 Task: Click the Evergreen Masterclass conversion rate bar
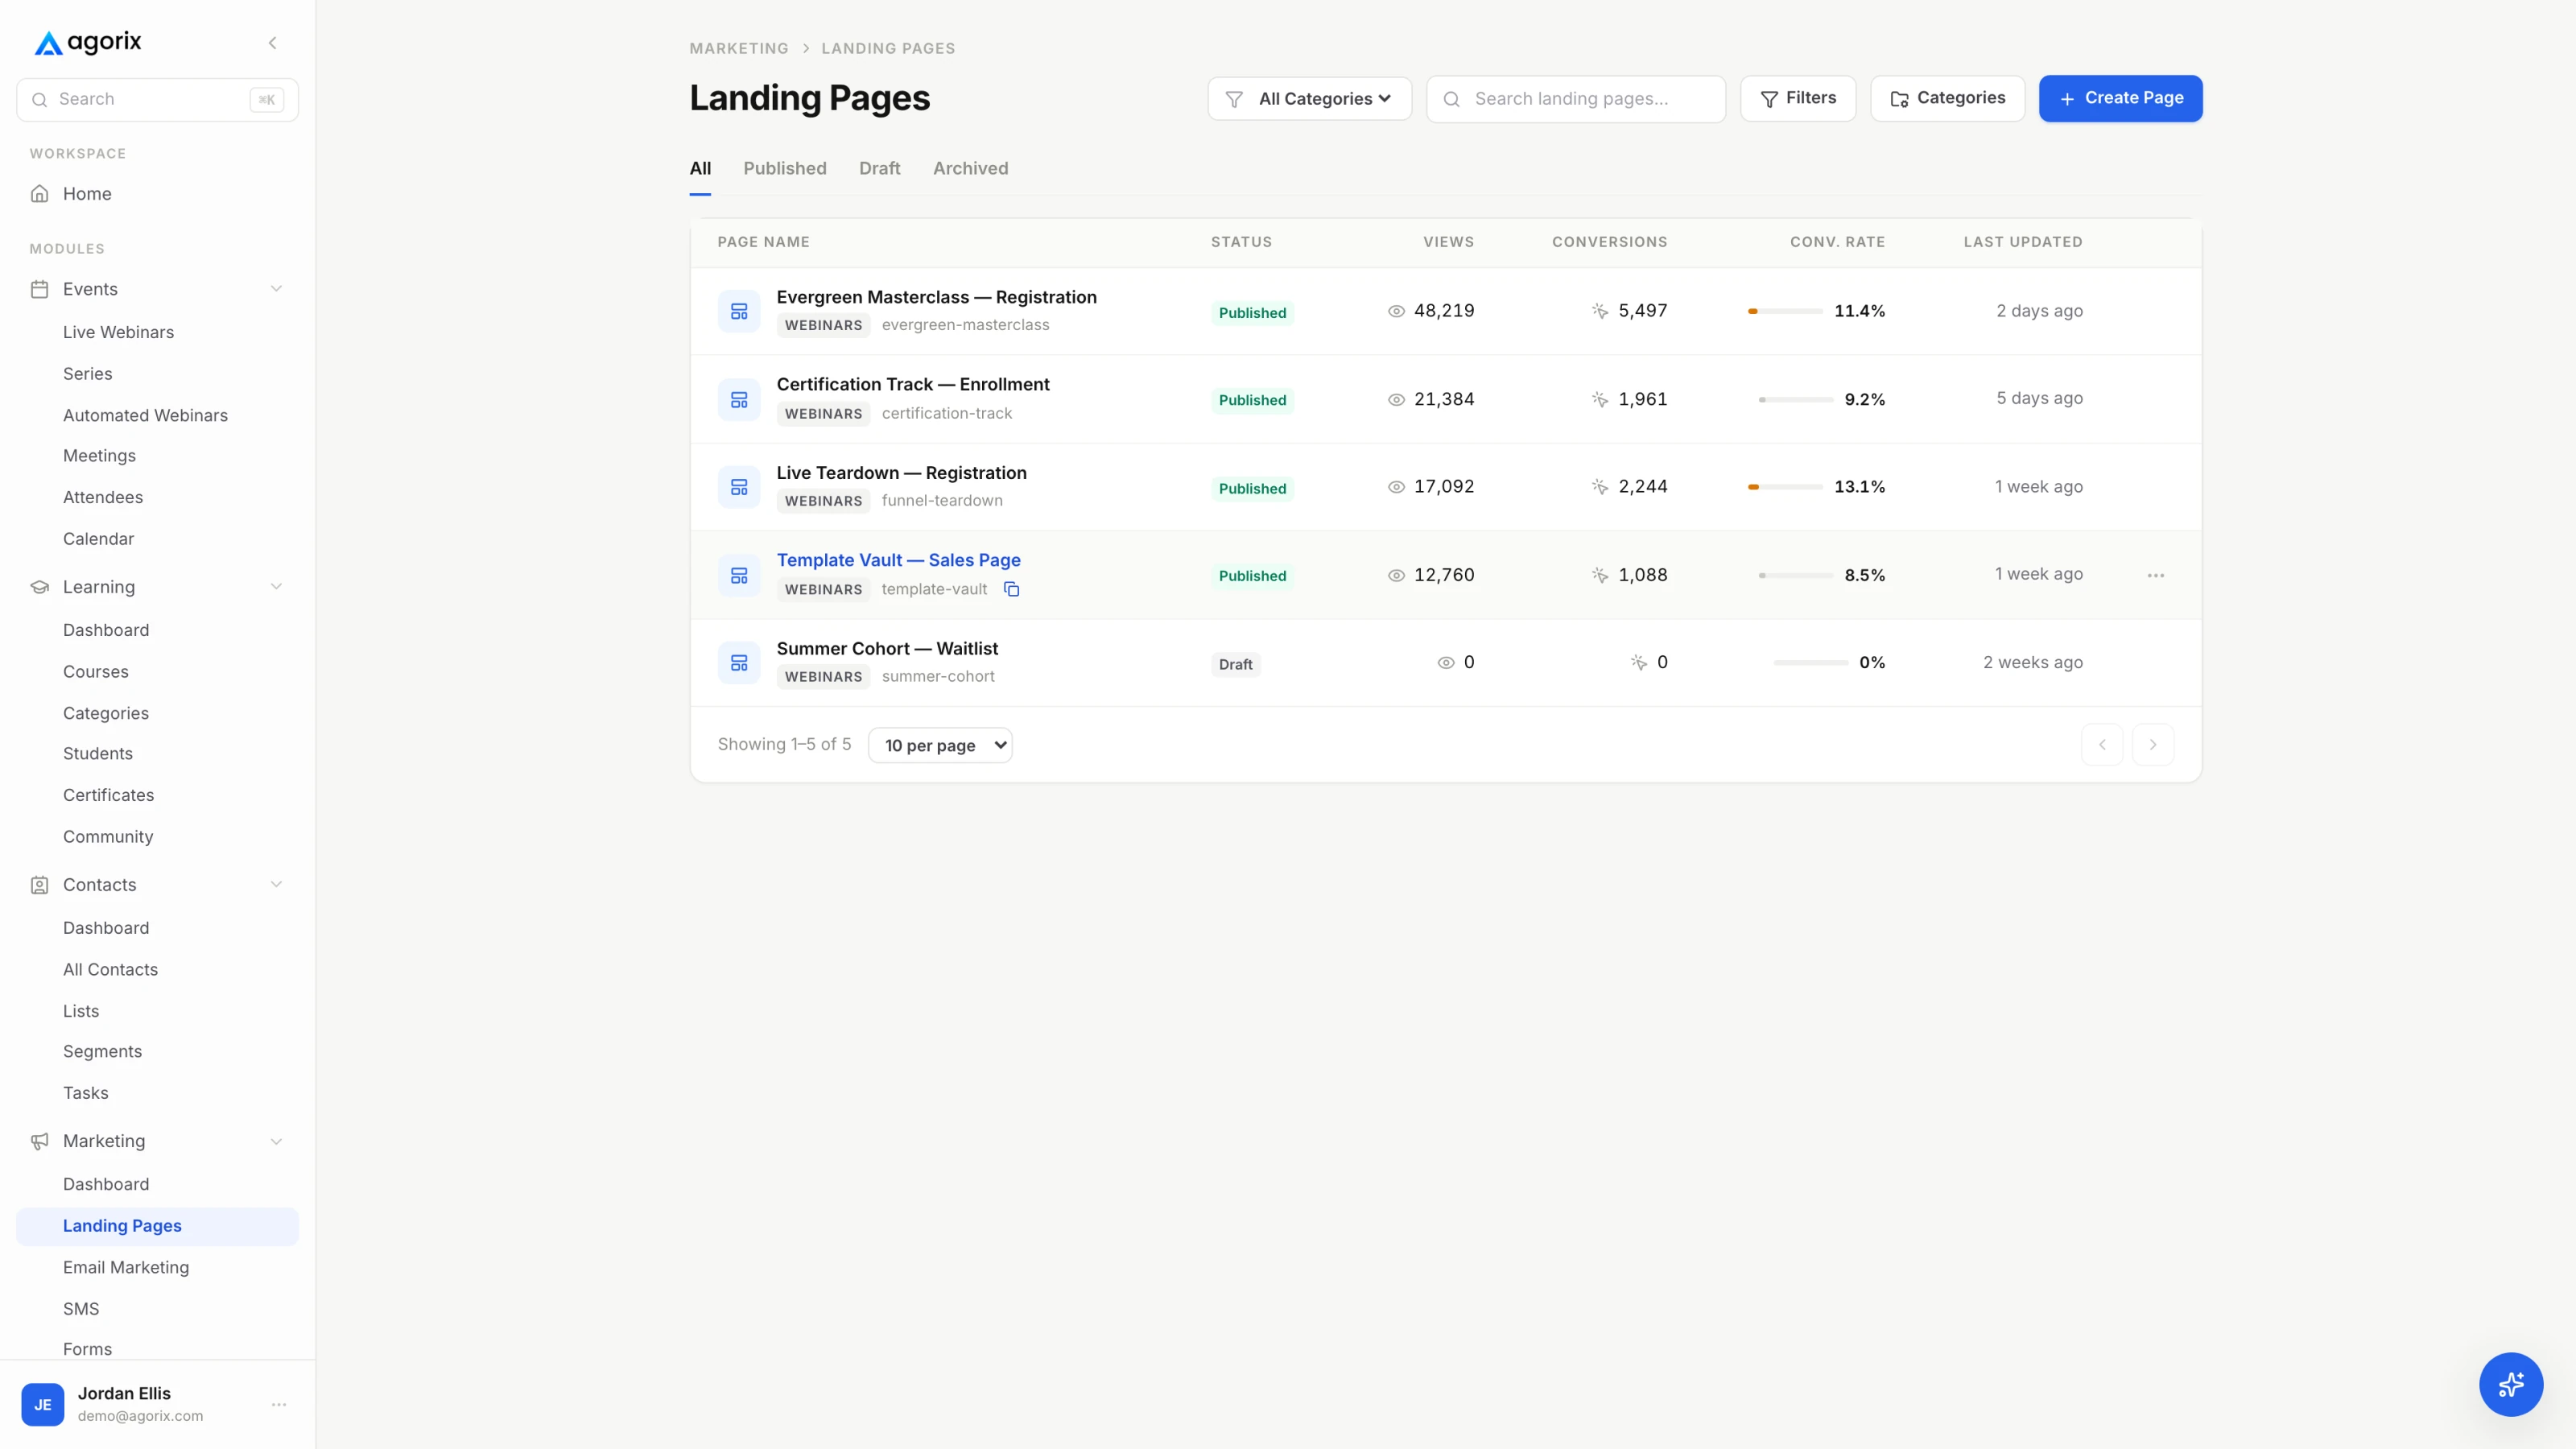pyautogui.click(x=1785, y=311)
